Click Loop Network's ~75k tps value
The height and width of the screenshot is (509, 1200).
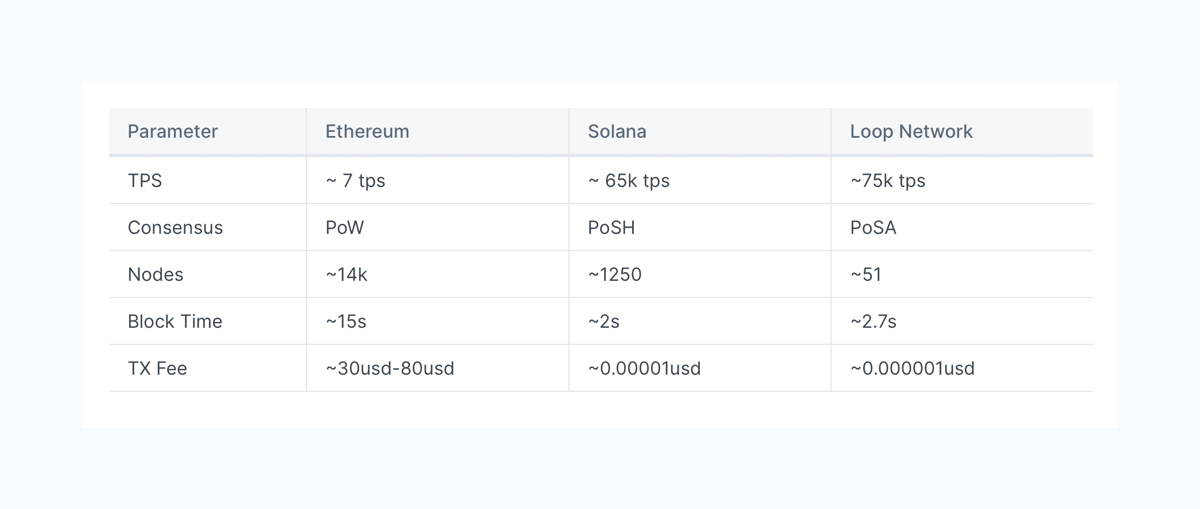click(x=888, y=181)
